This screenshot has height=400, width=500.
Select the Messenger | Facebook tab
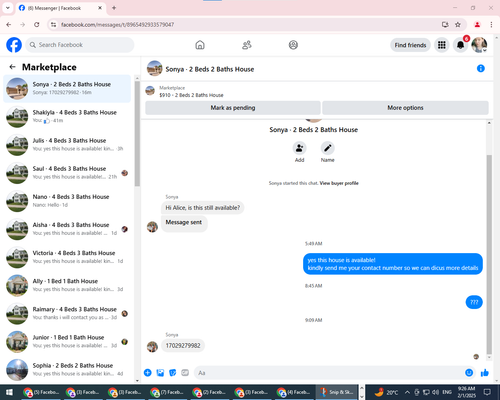[x=61, y=8]
